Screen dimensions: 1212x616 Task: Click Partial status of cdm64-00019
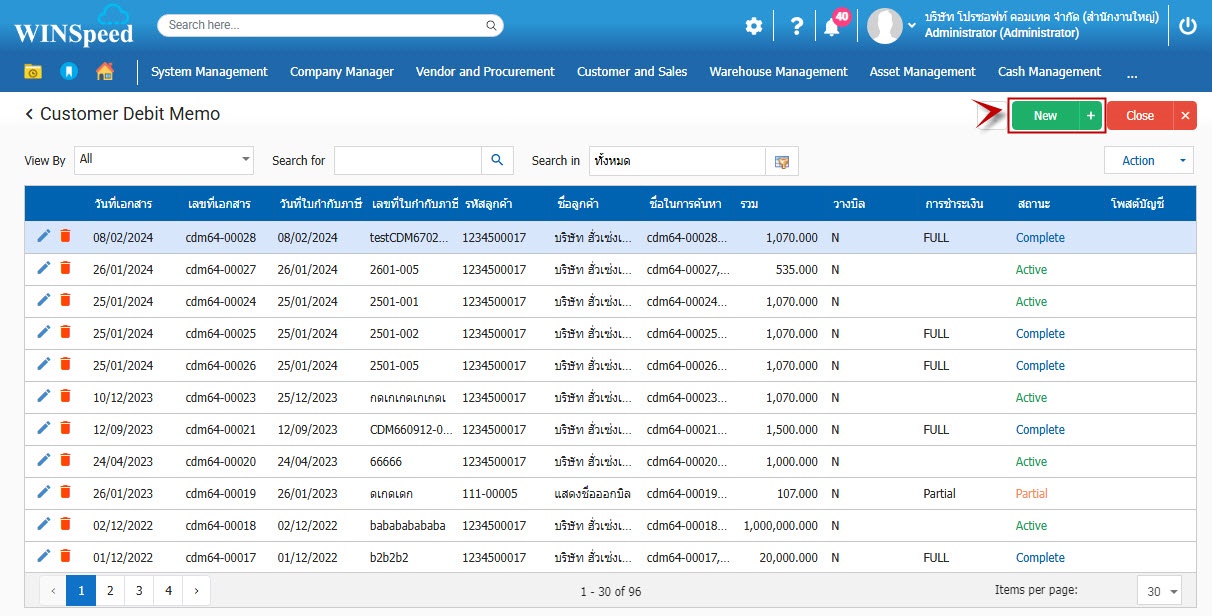(x=1032, y=493)
